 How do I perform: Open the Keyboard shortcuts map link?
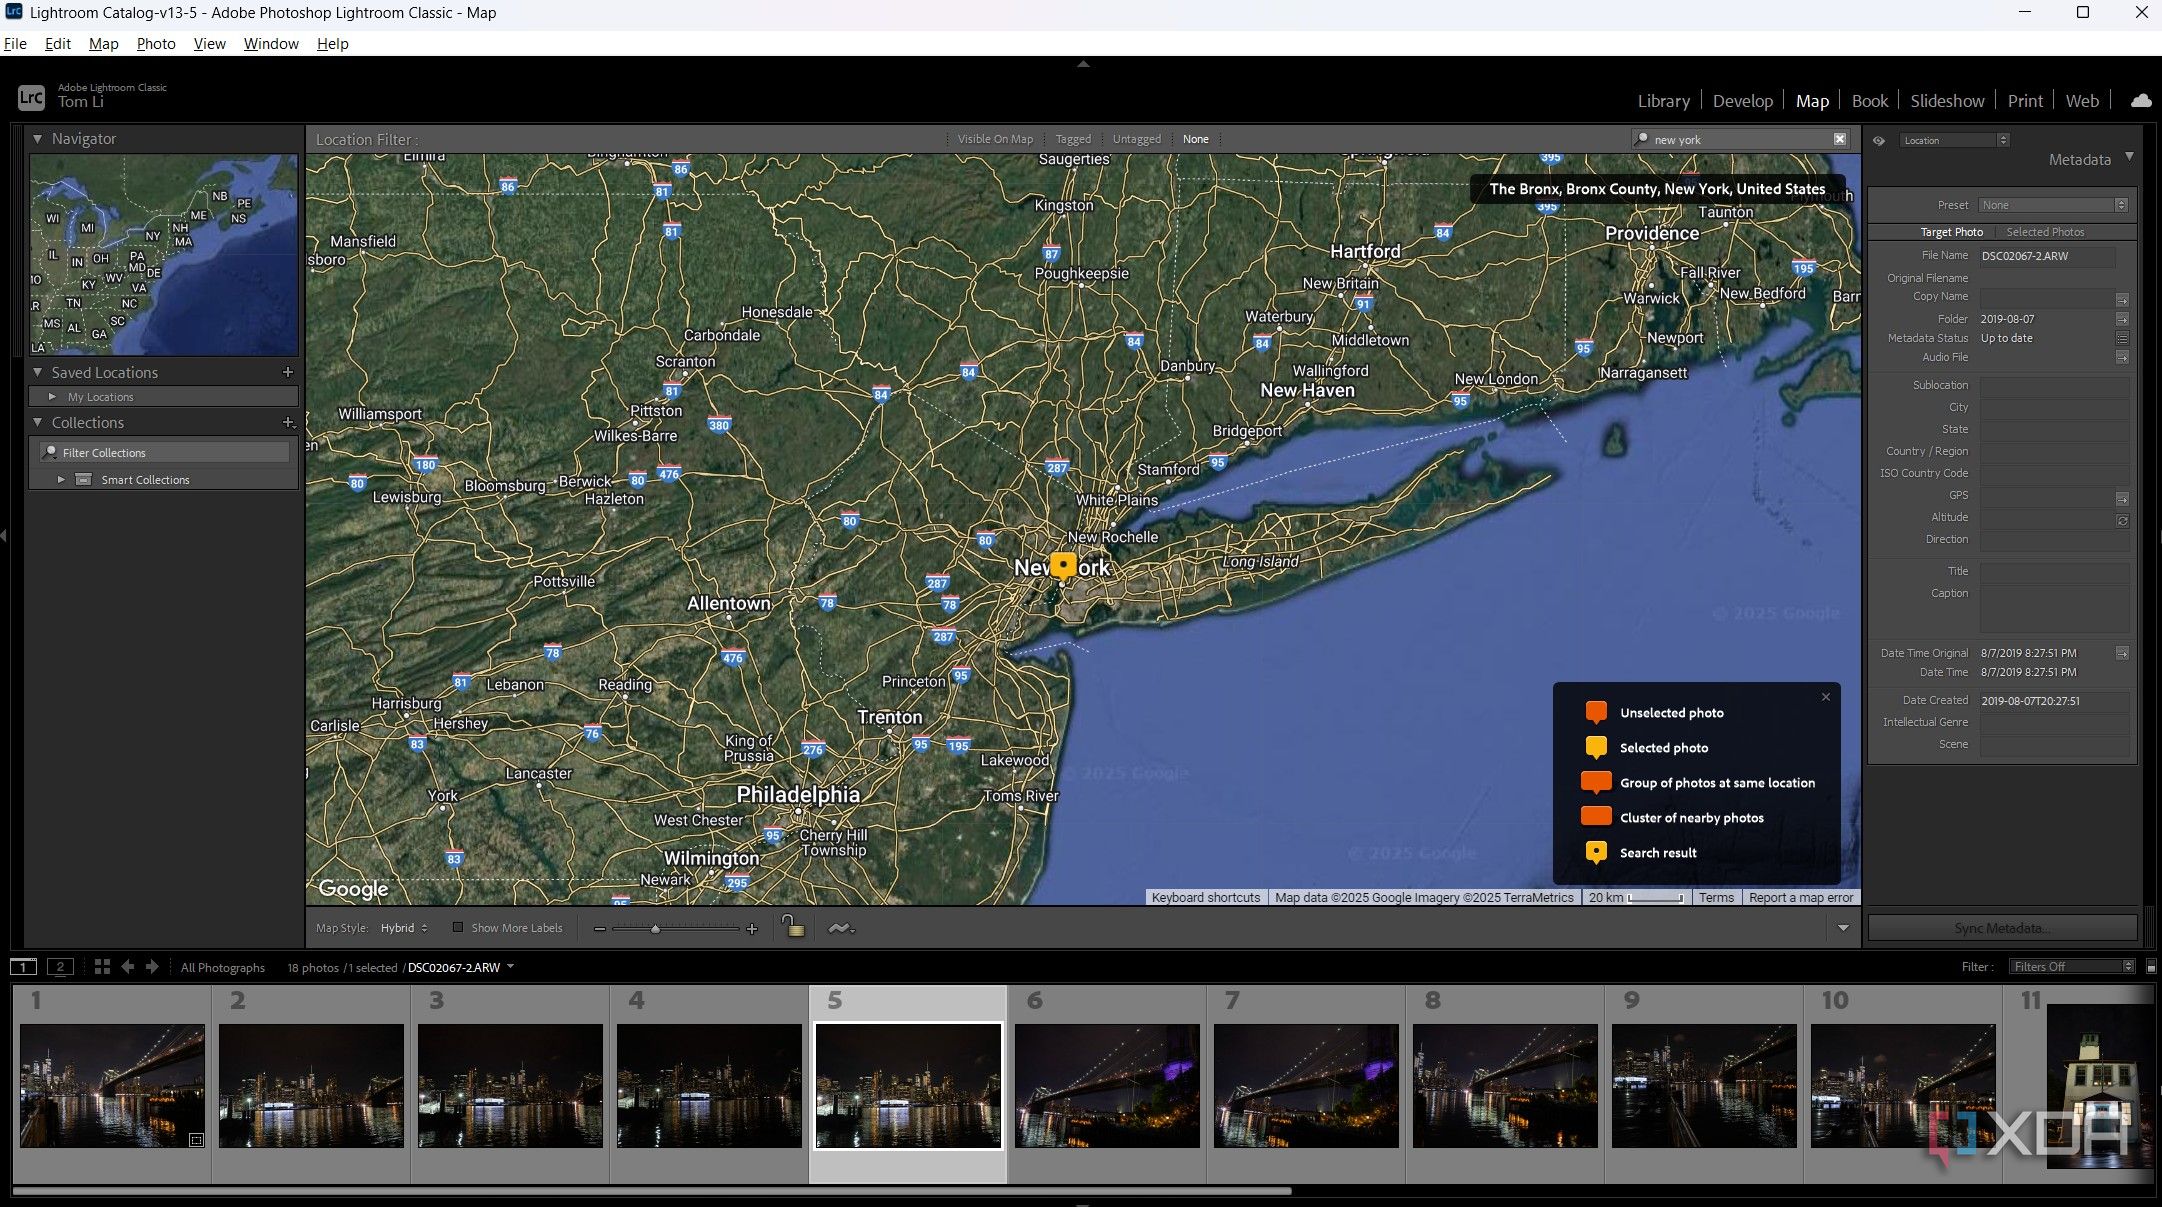pos(1205,898)
